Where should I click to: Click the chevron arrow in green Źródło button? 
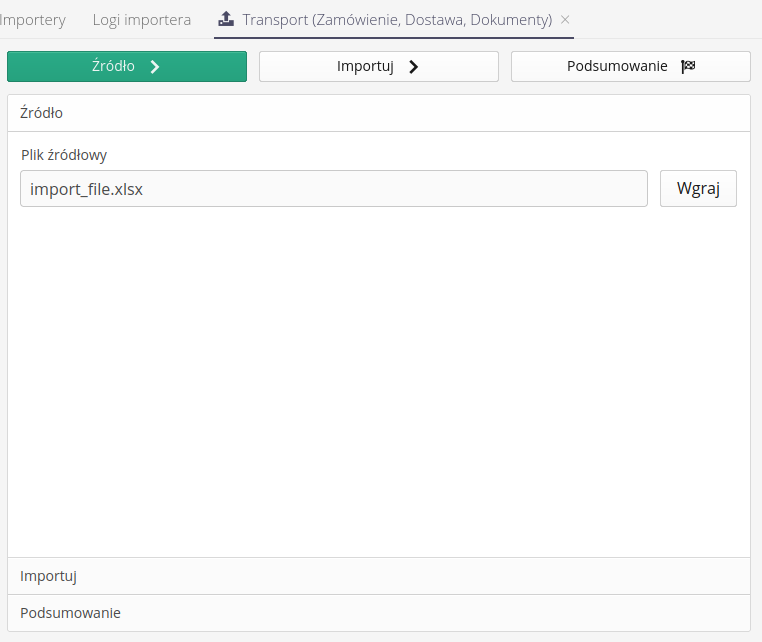[154, 67]
